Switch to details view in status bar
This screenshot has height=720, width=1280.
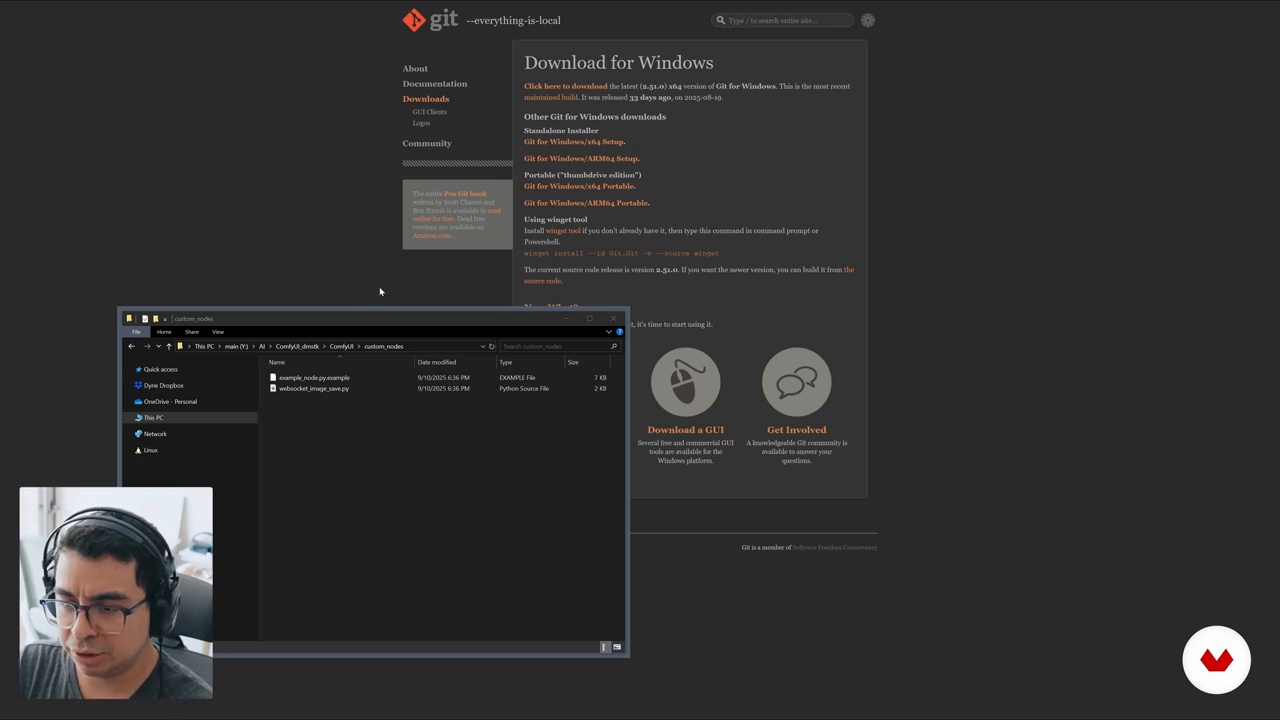604,647
